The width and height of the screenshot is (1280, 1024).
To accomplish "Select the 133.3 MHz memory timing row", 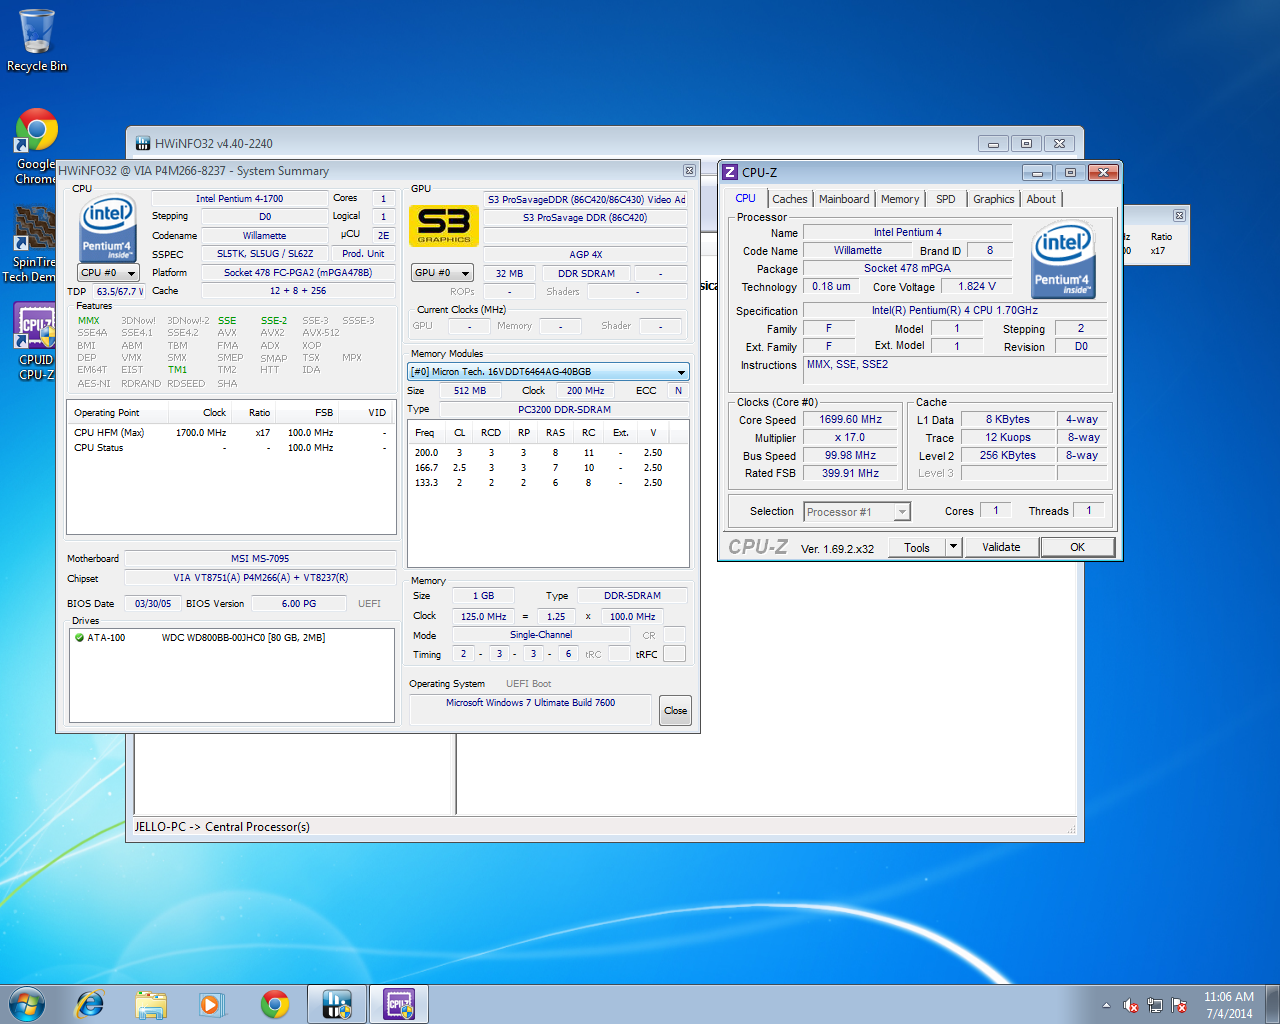I will tap(548, 483).
